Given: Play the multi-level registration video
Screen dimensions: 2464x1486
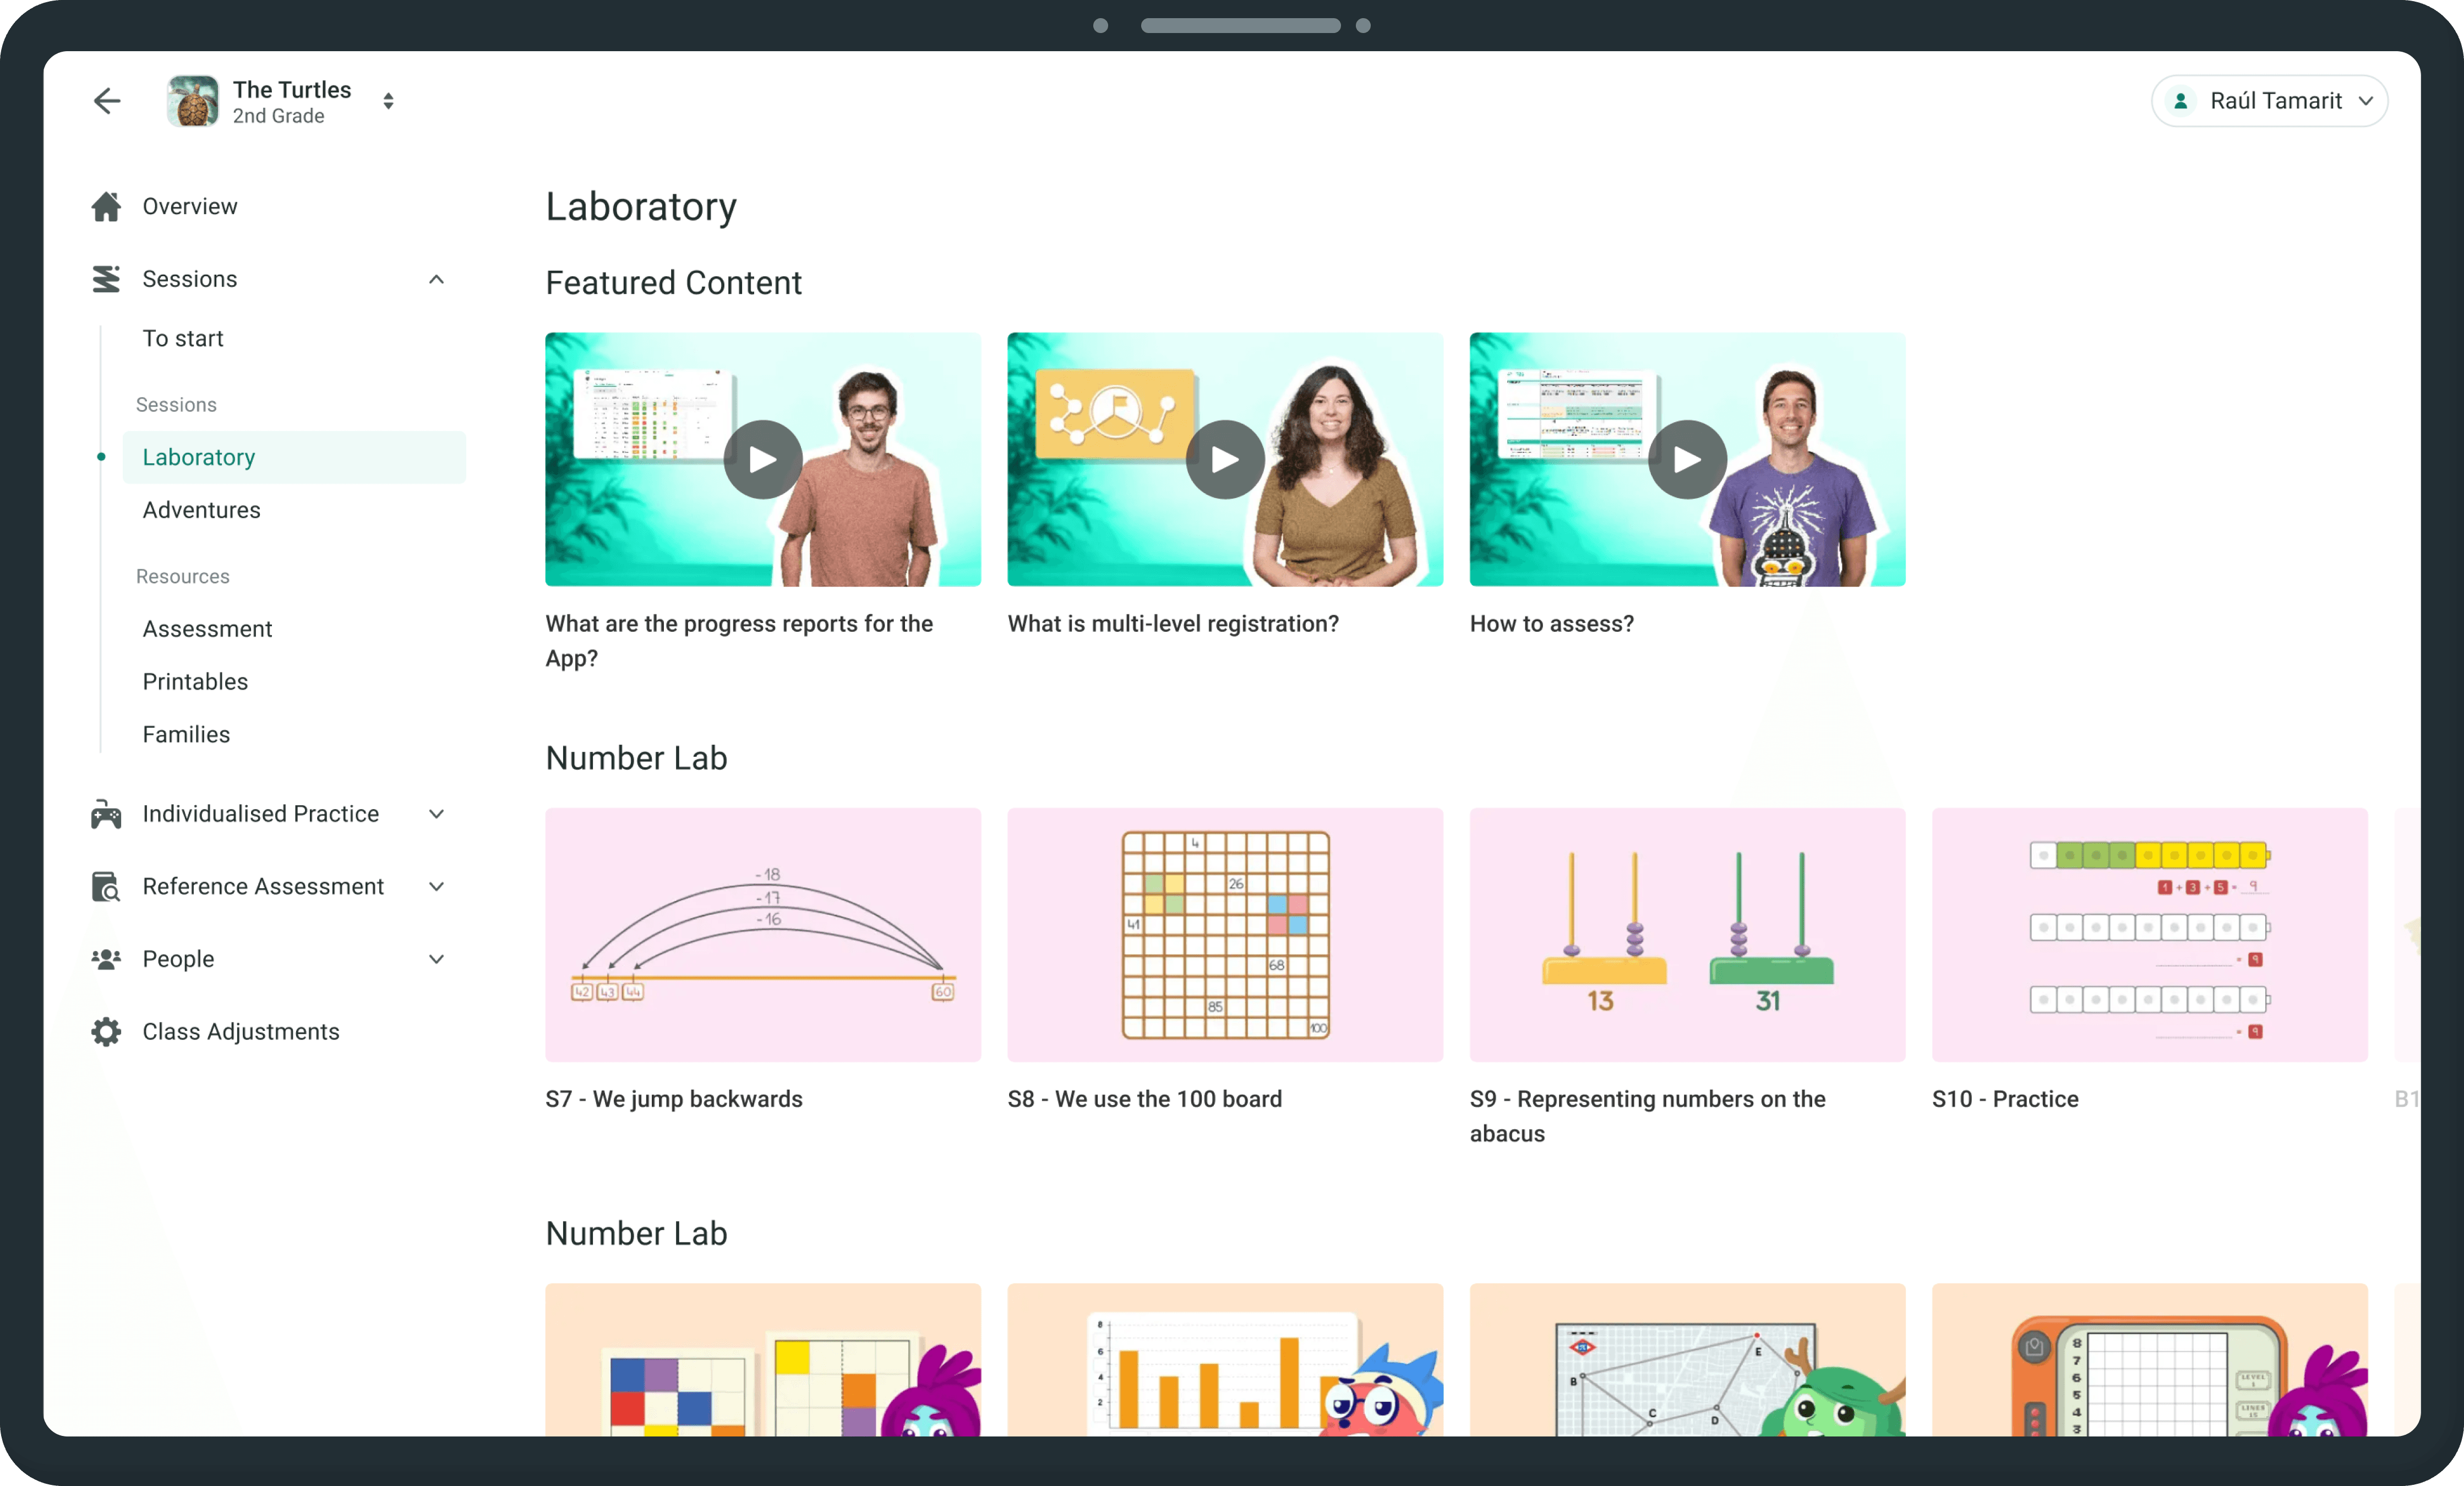Looking at the screenshot, I should 1225,460.
